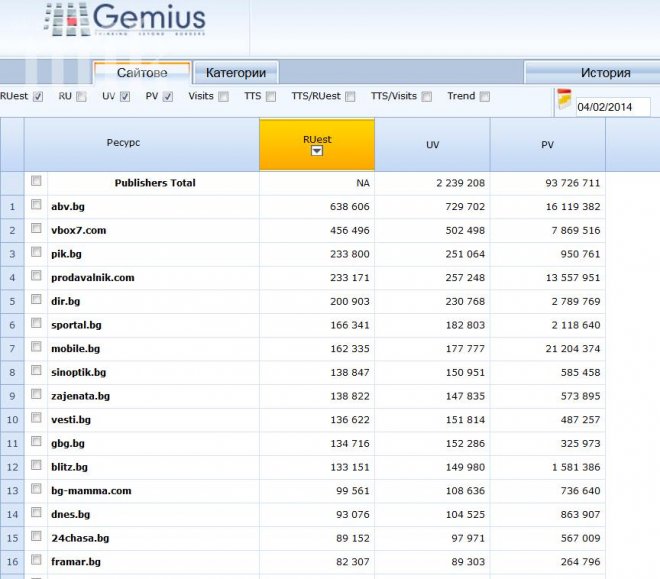This screenshot has width=660, height=579.
Task: Enable the Trend checkbox
Action: pos(485,97)
